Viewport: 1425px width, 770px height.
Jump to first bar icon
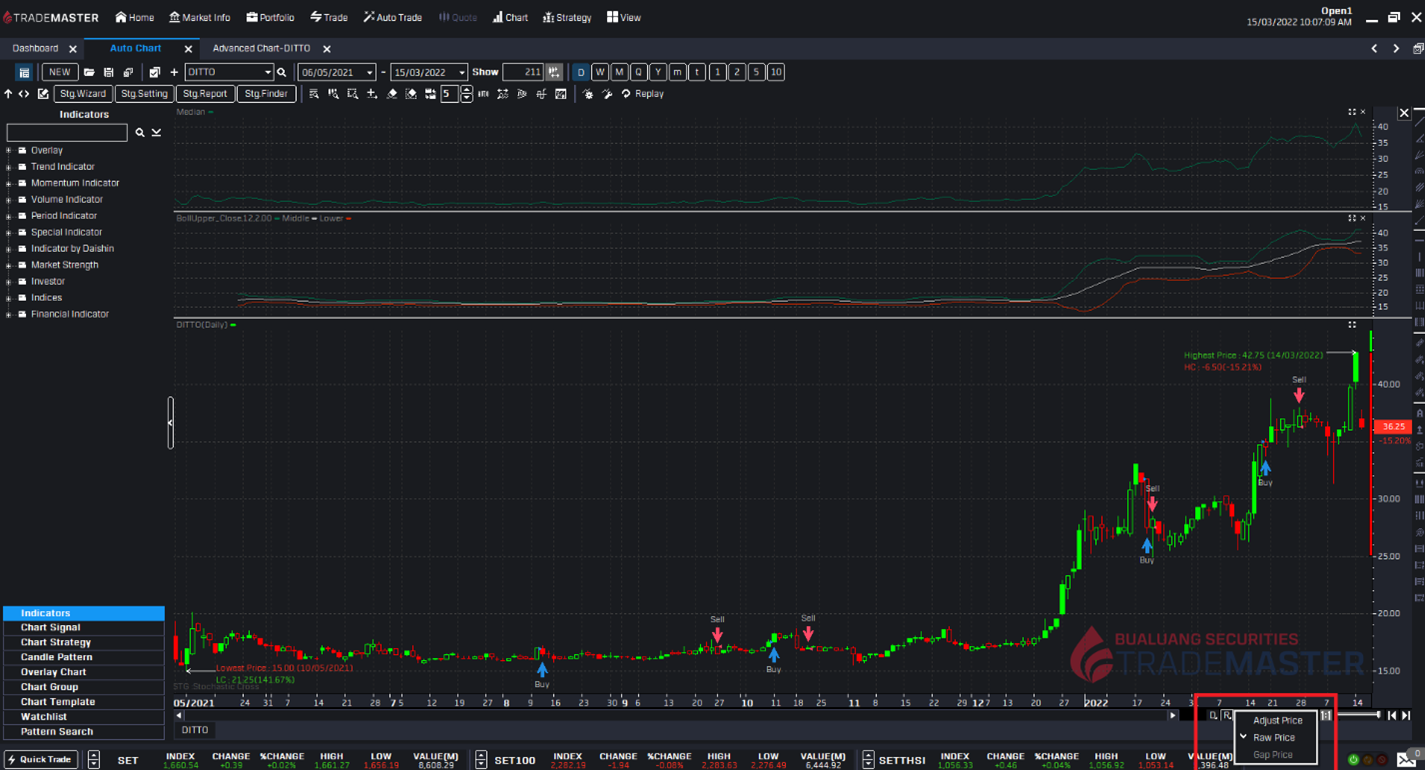coord(1391,715)
